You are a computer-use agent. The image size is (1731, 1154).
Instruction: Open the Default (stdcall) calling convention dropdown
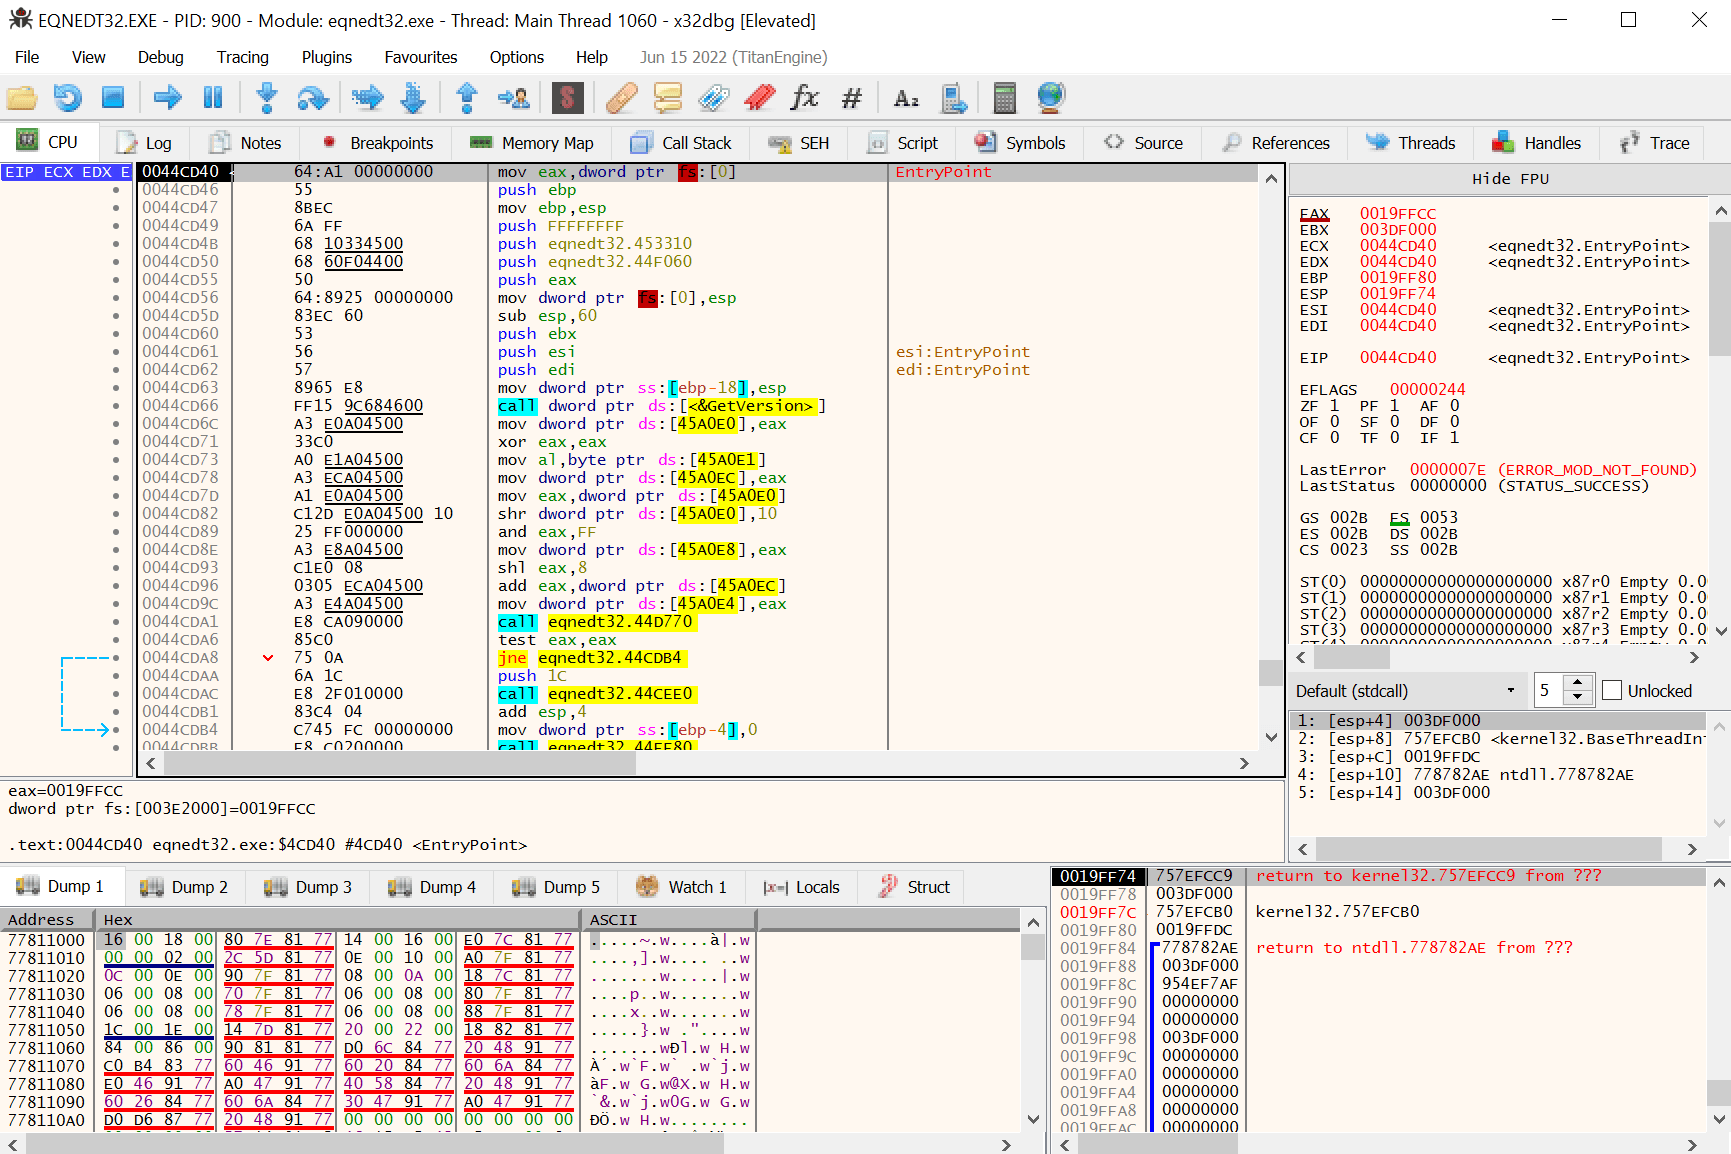[1407, 691]
